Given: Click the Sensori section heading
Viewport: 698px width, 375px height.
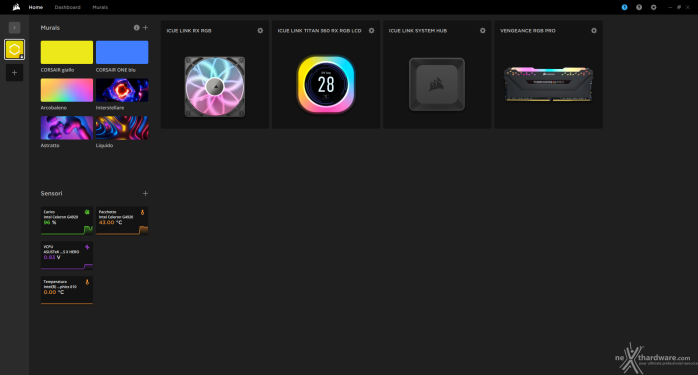Looking at the screenshot, I should click(52, 193).
